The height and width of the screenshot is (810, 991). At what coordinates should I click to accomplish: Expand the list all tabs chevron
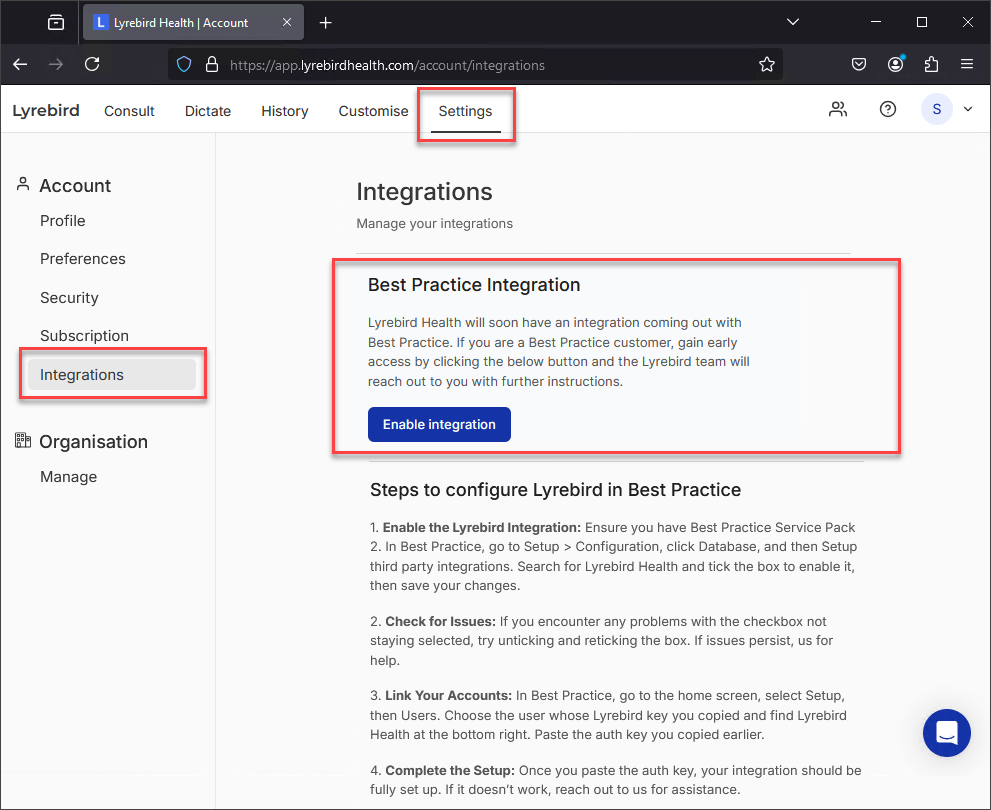tap(793, 22)
